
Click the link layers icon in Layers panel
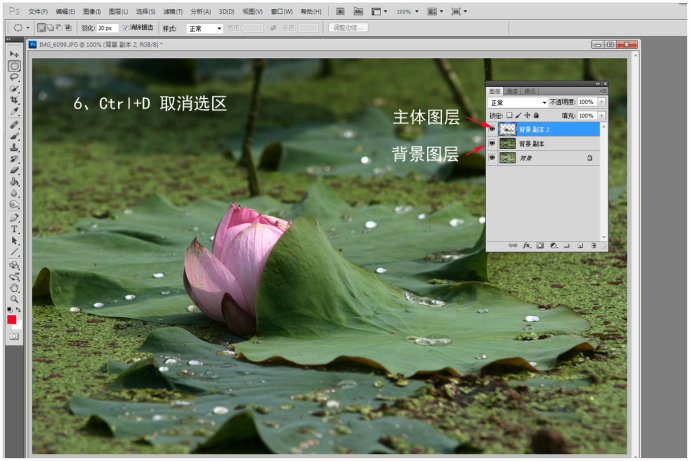[513, 245]
